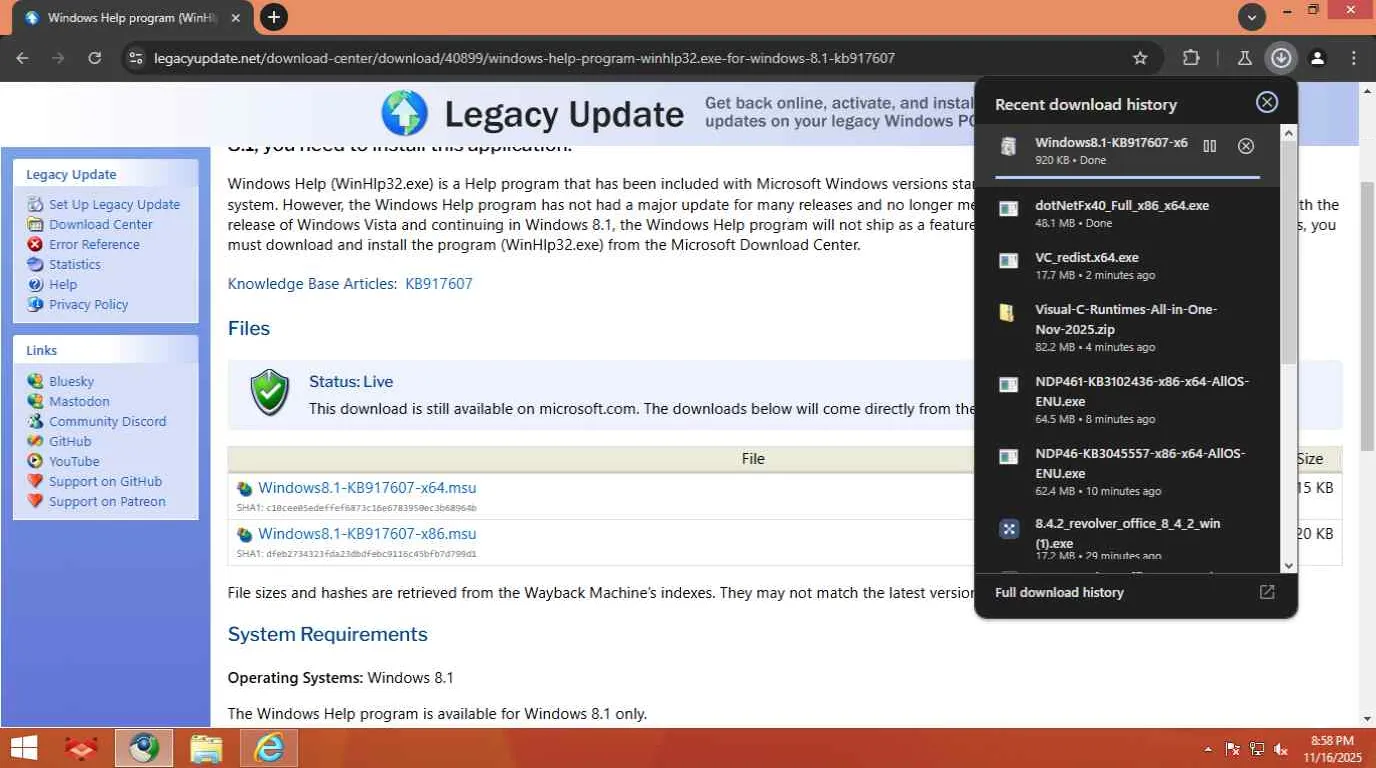
Task: Bookmark this page with the star
Action: 1140,58
